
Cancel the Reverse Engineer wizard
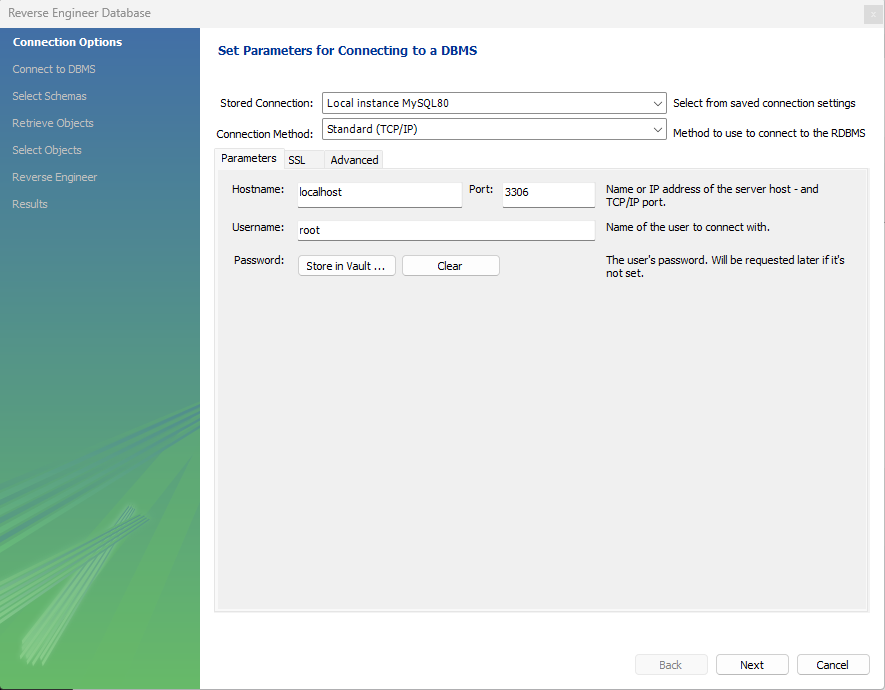click(833, 665)
